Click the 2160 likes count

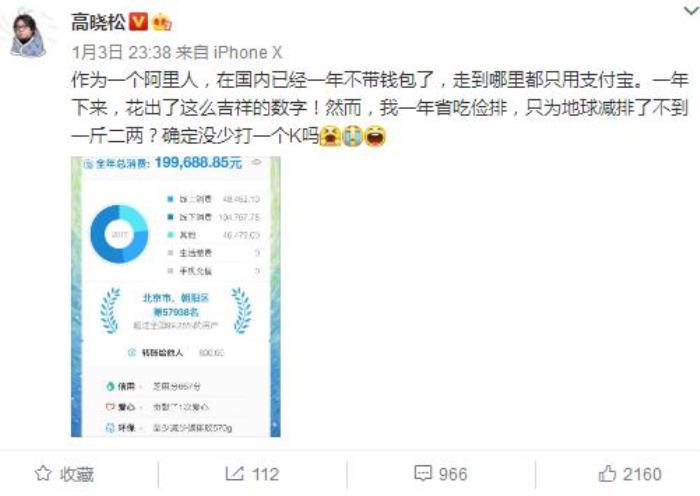(x=642, y=474)
